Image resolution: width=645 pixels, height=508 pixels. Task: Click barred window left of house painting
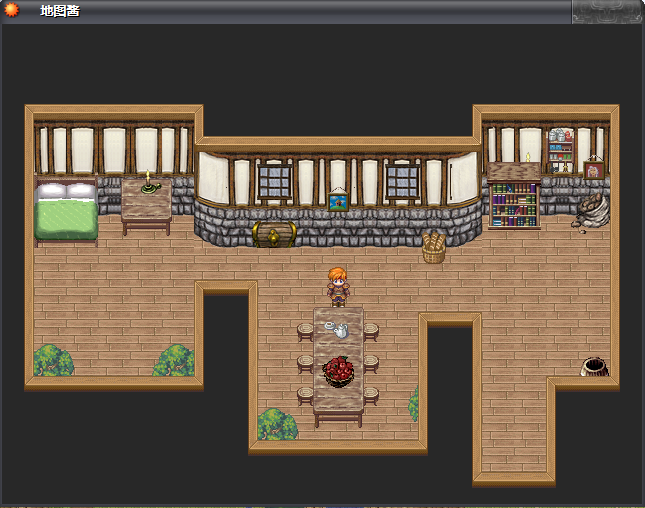point(275,181)
